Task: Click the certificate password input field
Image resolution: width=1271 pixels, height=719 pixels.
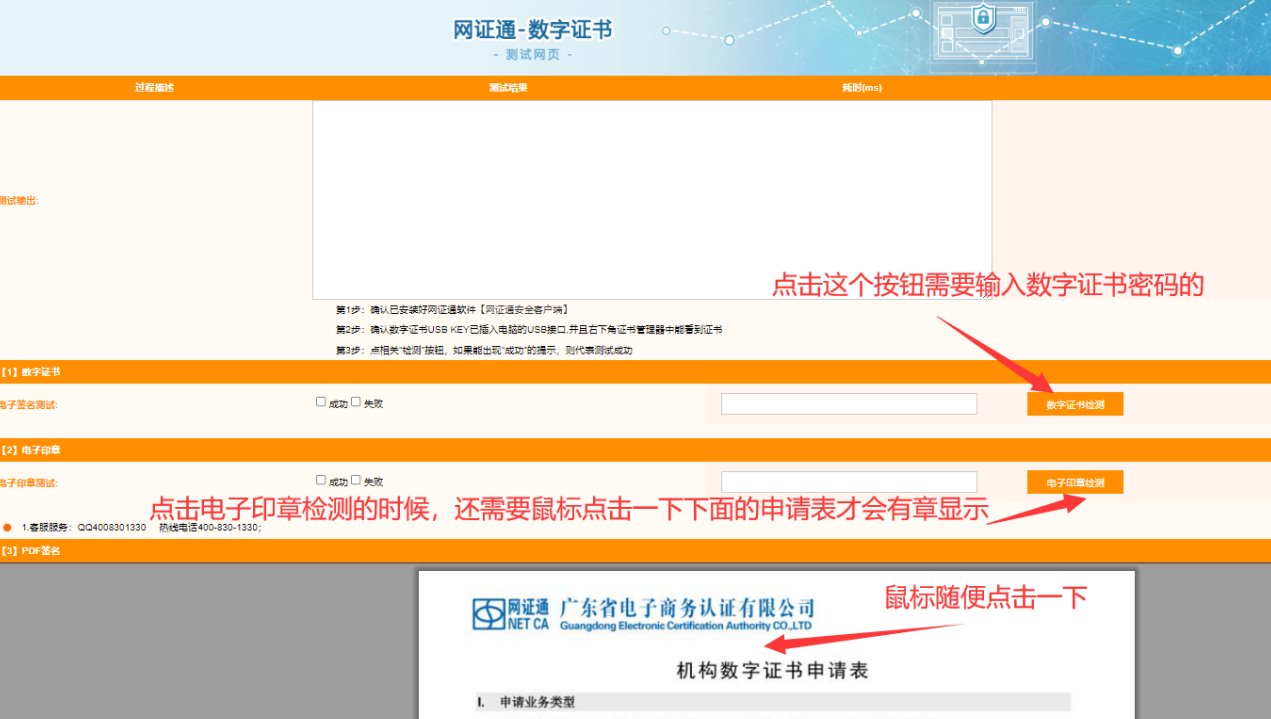Action: coord(848,403)
